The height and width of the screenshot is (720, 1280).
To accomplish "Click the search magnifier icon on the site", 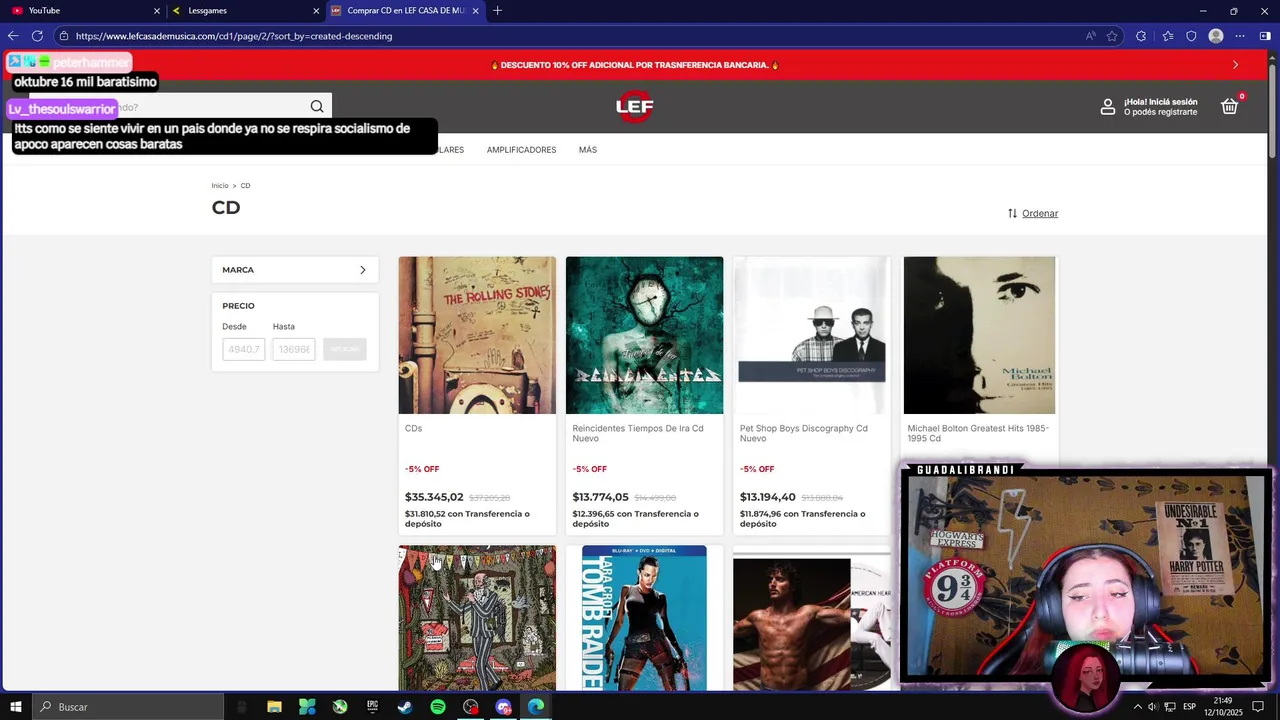I will tap(317, 107).
